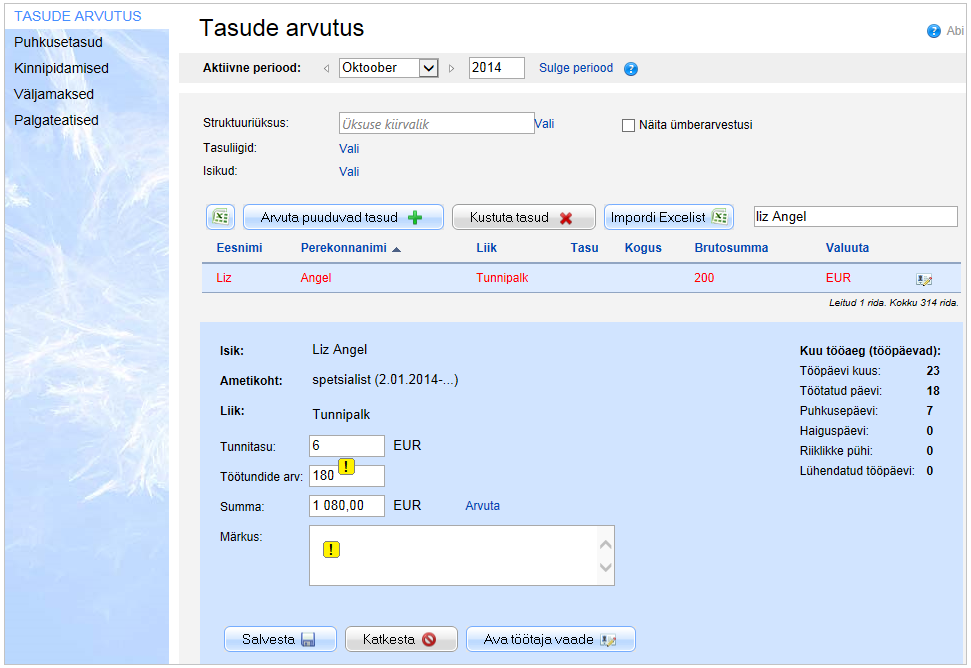Open Kinnipidamised in the sidebar
971x668 pixels.
61,68
